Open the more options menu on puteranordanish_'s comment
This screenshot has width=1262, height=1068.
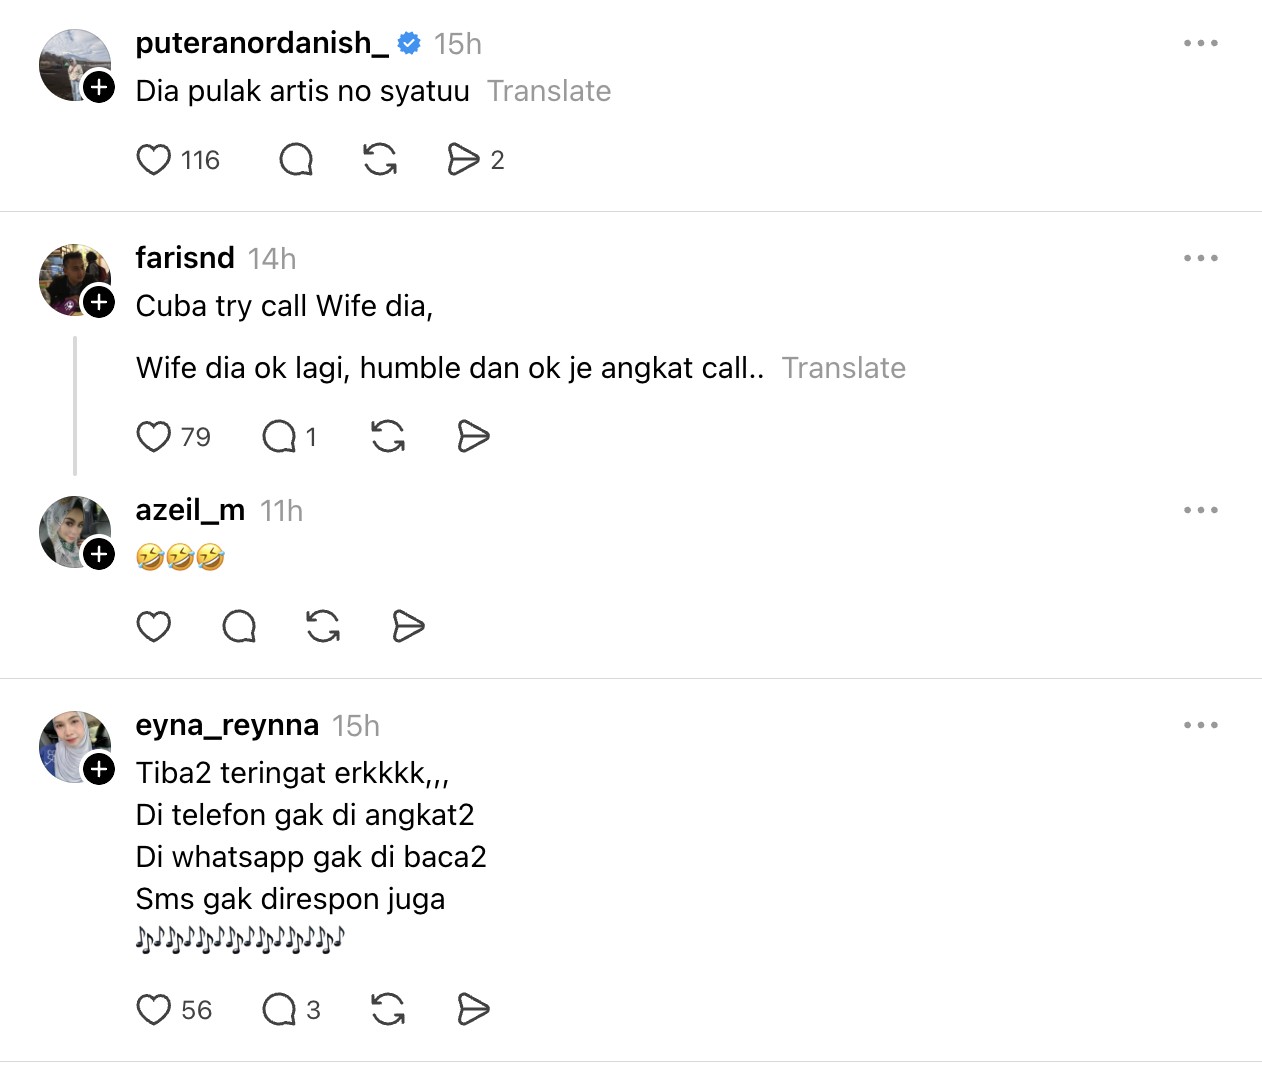point(1200,43)
